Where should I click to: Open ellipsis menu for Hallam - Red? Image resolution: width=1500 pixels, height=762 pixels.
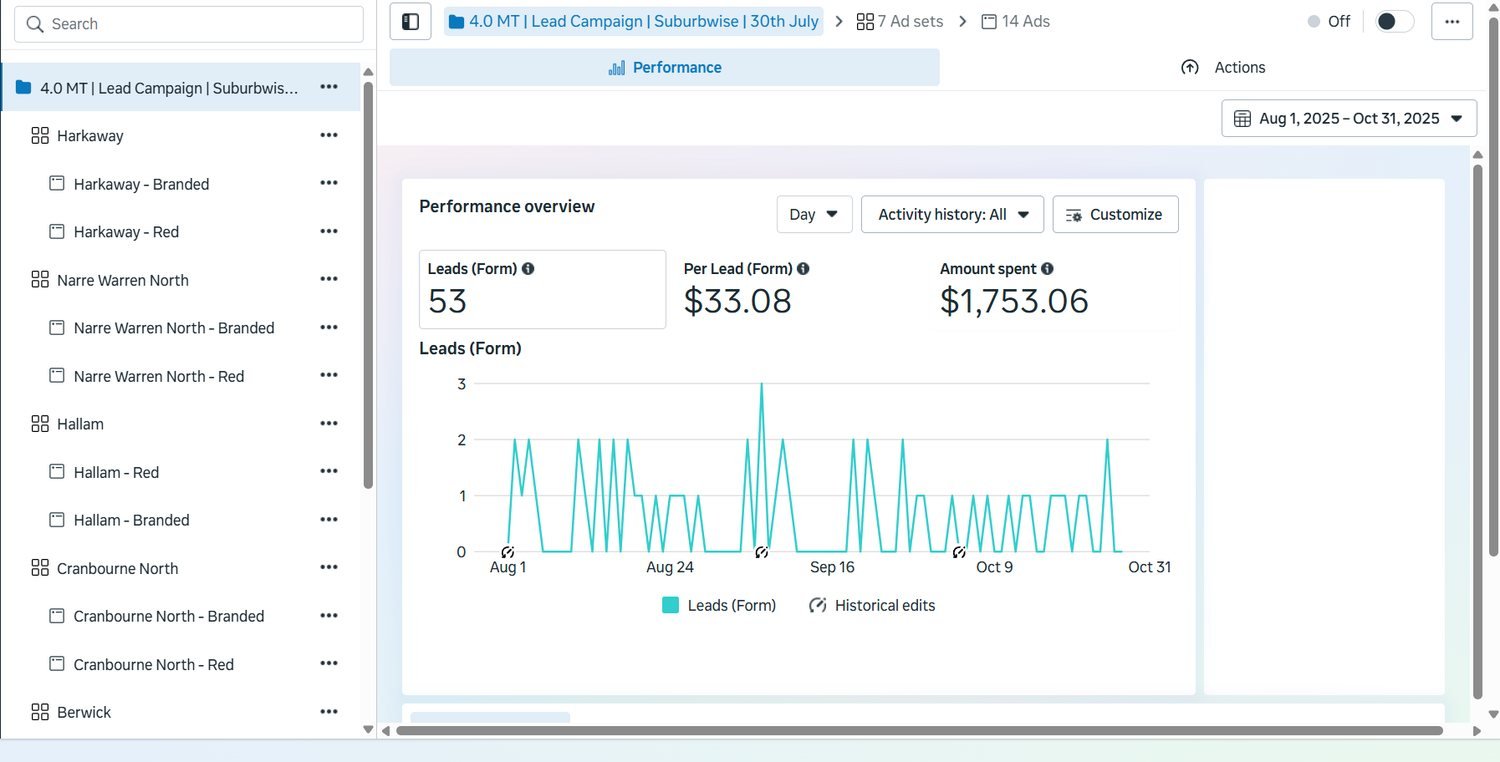tap(329, 471)
